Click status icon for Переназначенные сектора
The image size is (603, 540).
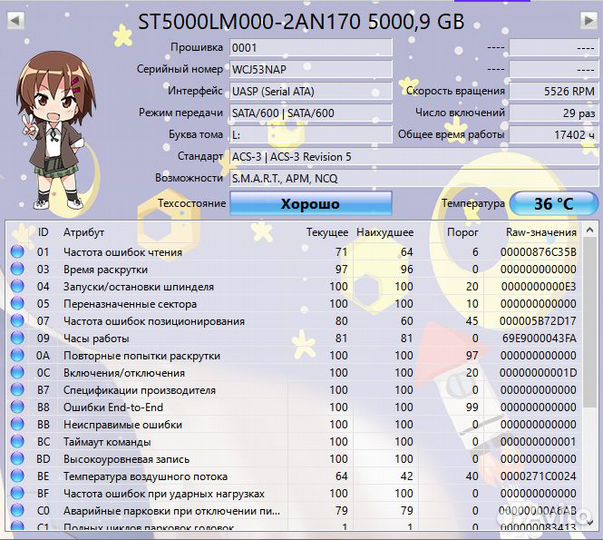click(x=17, y=304)
